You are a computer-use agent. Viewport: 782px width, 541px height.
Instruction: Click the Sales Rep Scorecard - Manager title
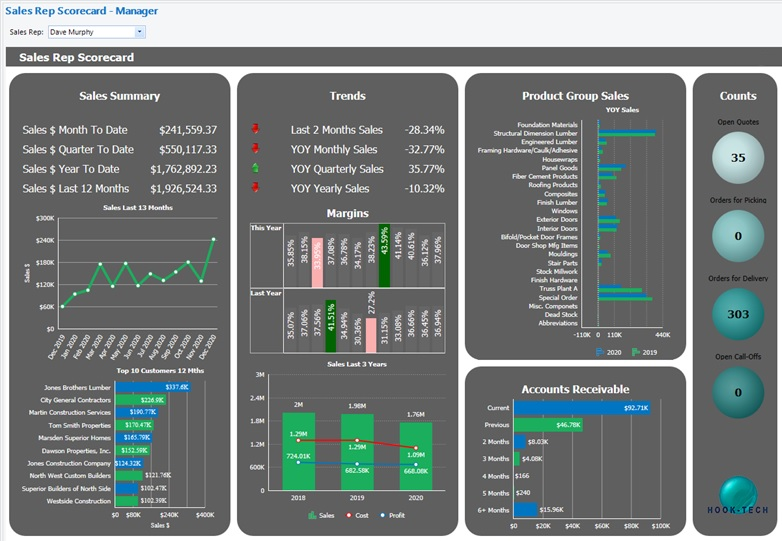coord(81,11)
